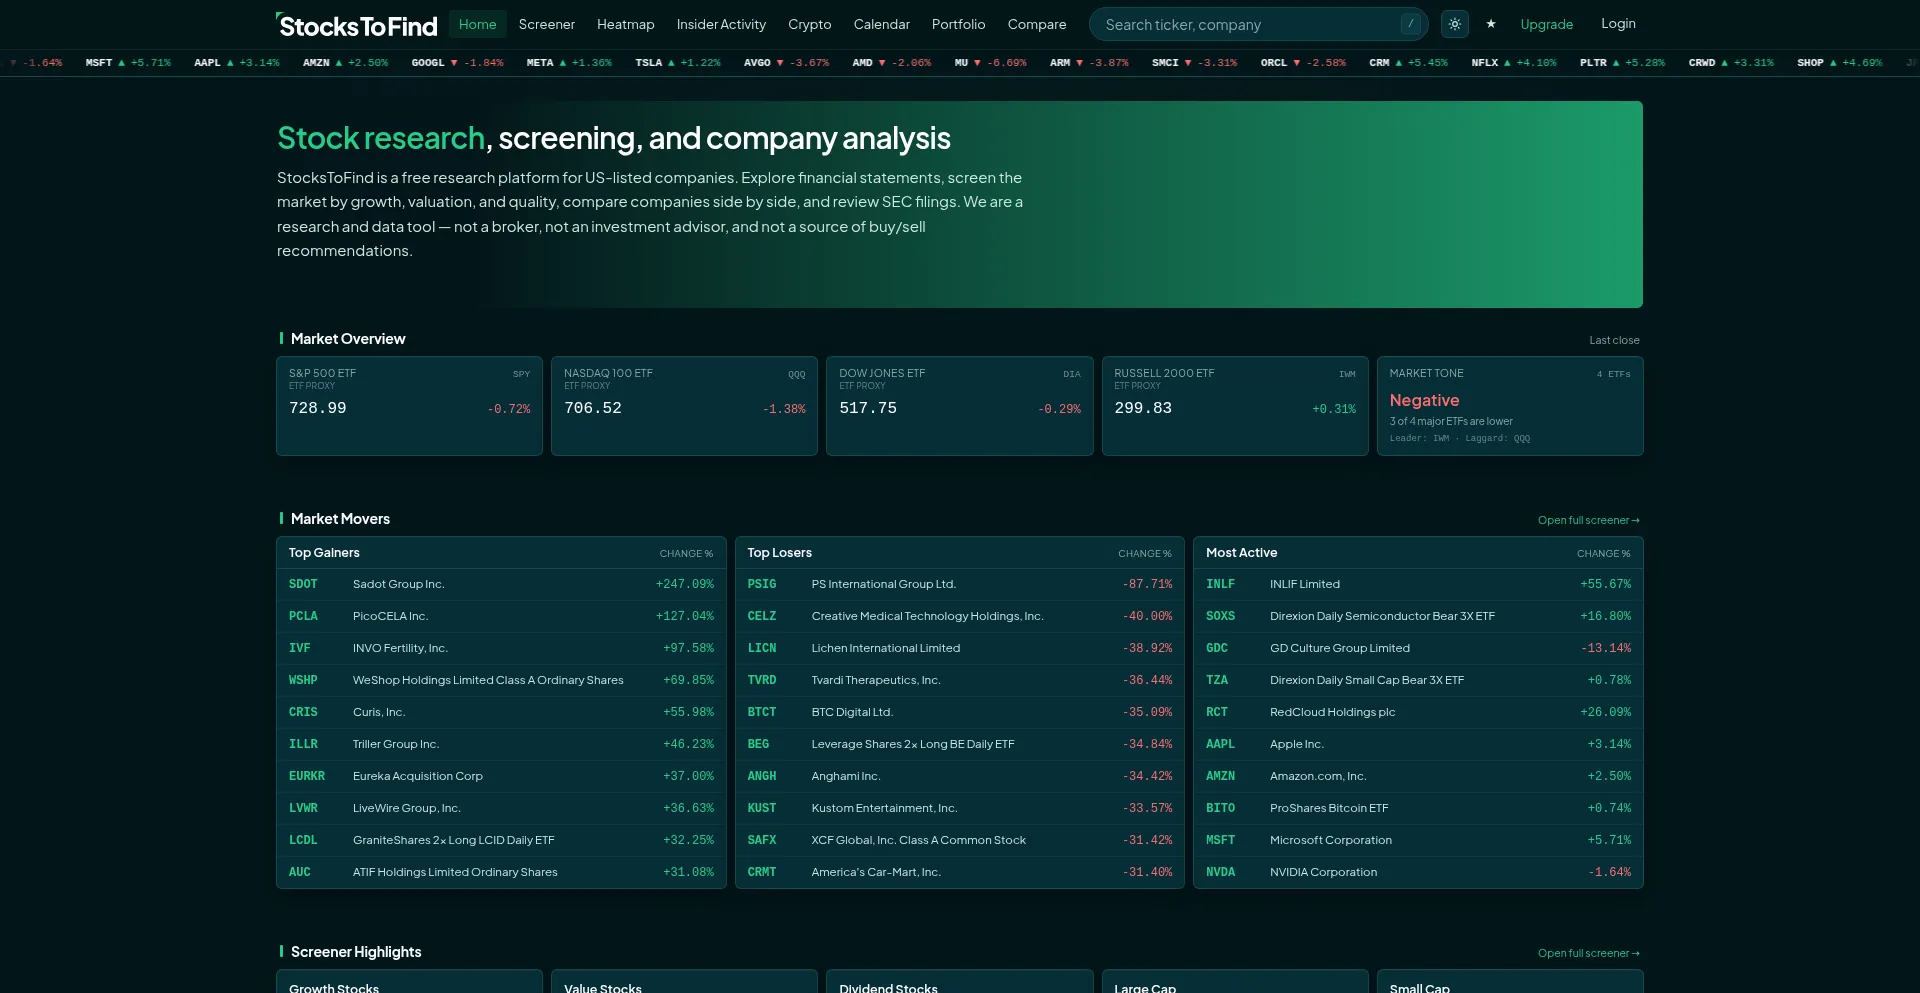1920x993 pixels.
Task: Select TZA Small Cap Bear ETF
Action: pos(1418,680)
